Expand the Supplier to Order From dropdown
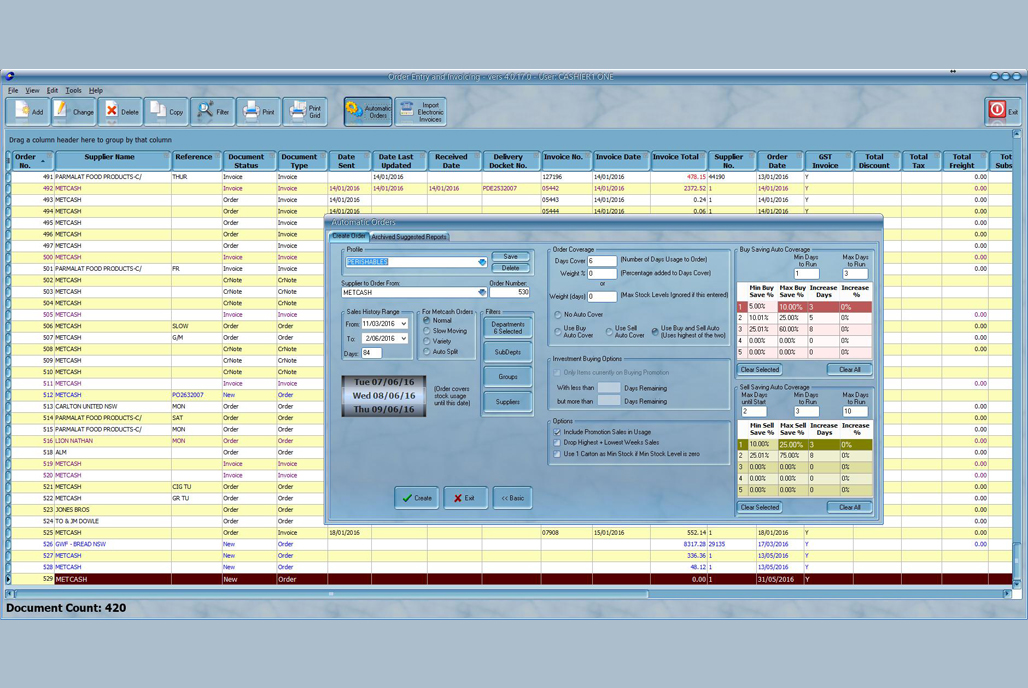Screen dimensions: 1028x688 (x=482, y=292)
